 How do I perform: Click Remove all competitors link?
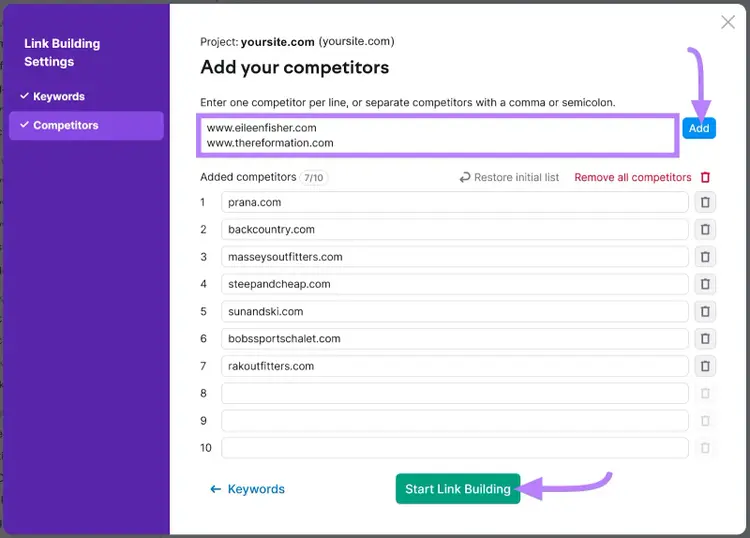(632, 177)
